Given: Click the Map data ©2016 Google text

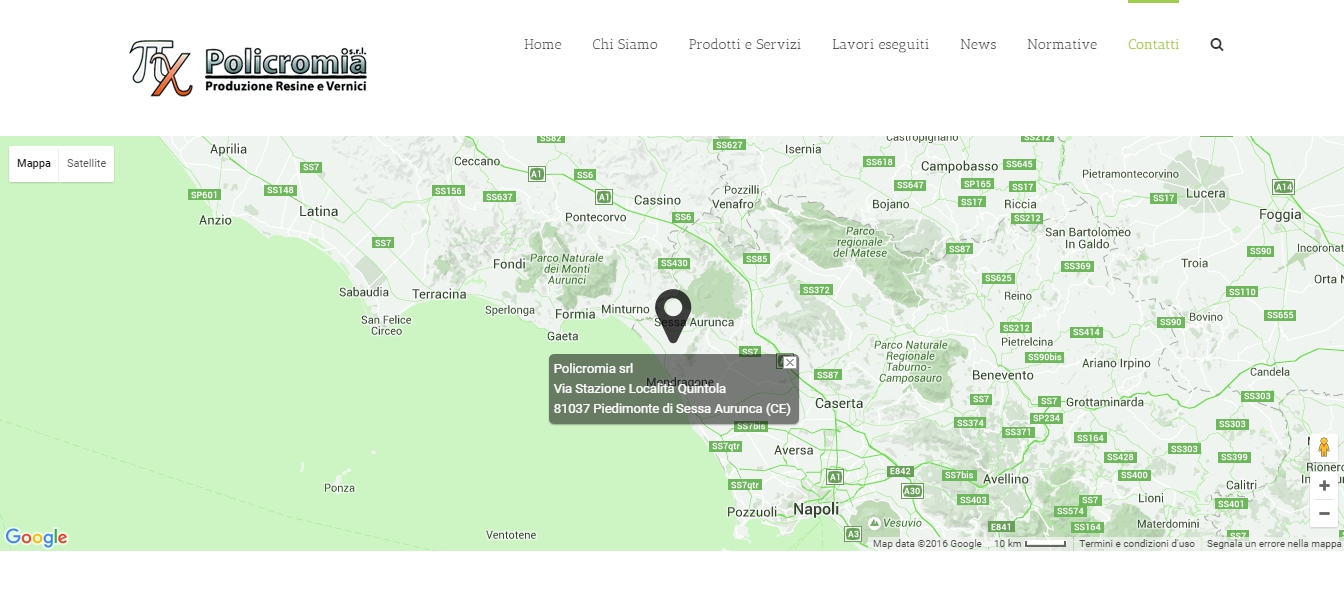Looking at the screenshot, I should [927, 544].
